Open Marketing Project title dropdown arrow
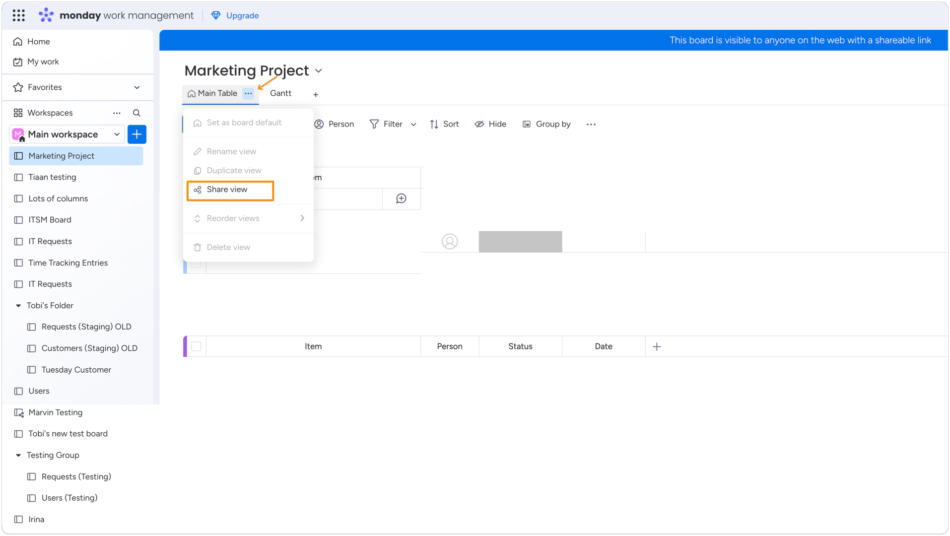 click(x=319, y=71)
